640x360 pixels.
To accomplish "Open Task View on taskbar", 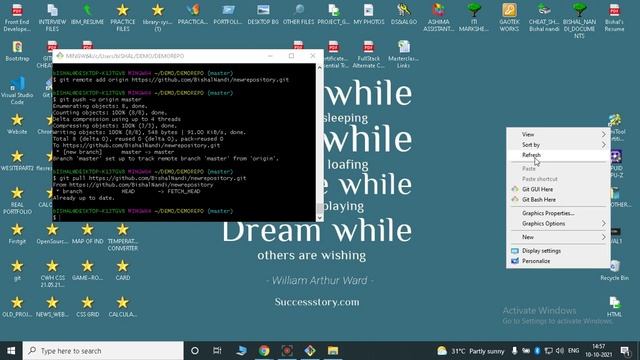I will [x=217, y=351].
